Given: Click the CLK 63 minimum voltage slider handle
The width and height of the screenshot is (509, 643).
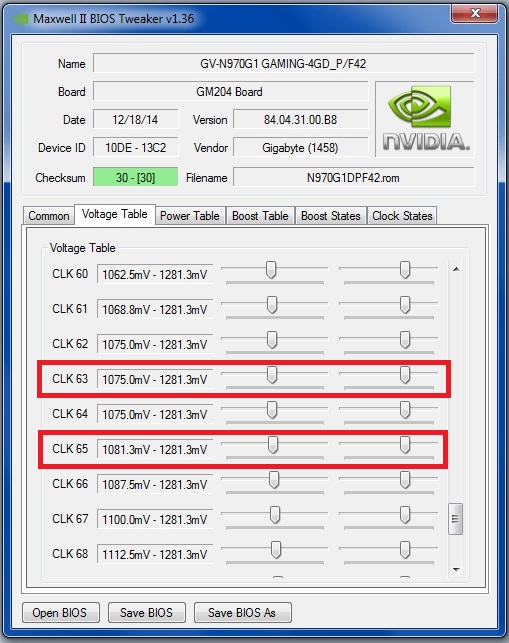Looking at the screenshot, I should click(272, 375).
